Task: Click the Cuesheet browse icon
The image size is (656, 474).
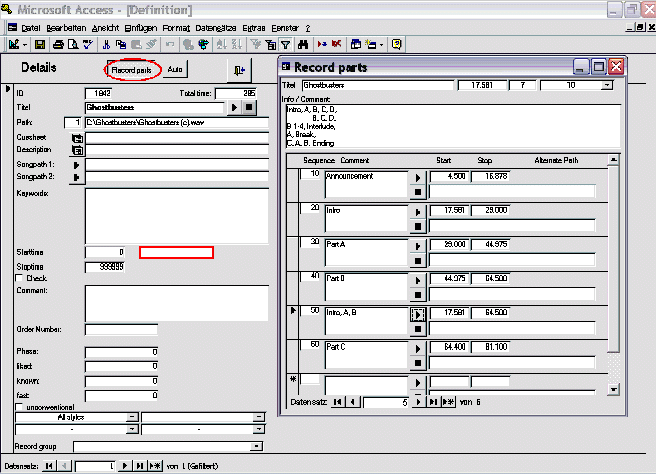Action: (x=77, y=137)
